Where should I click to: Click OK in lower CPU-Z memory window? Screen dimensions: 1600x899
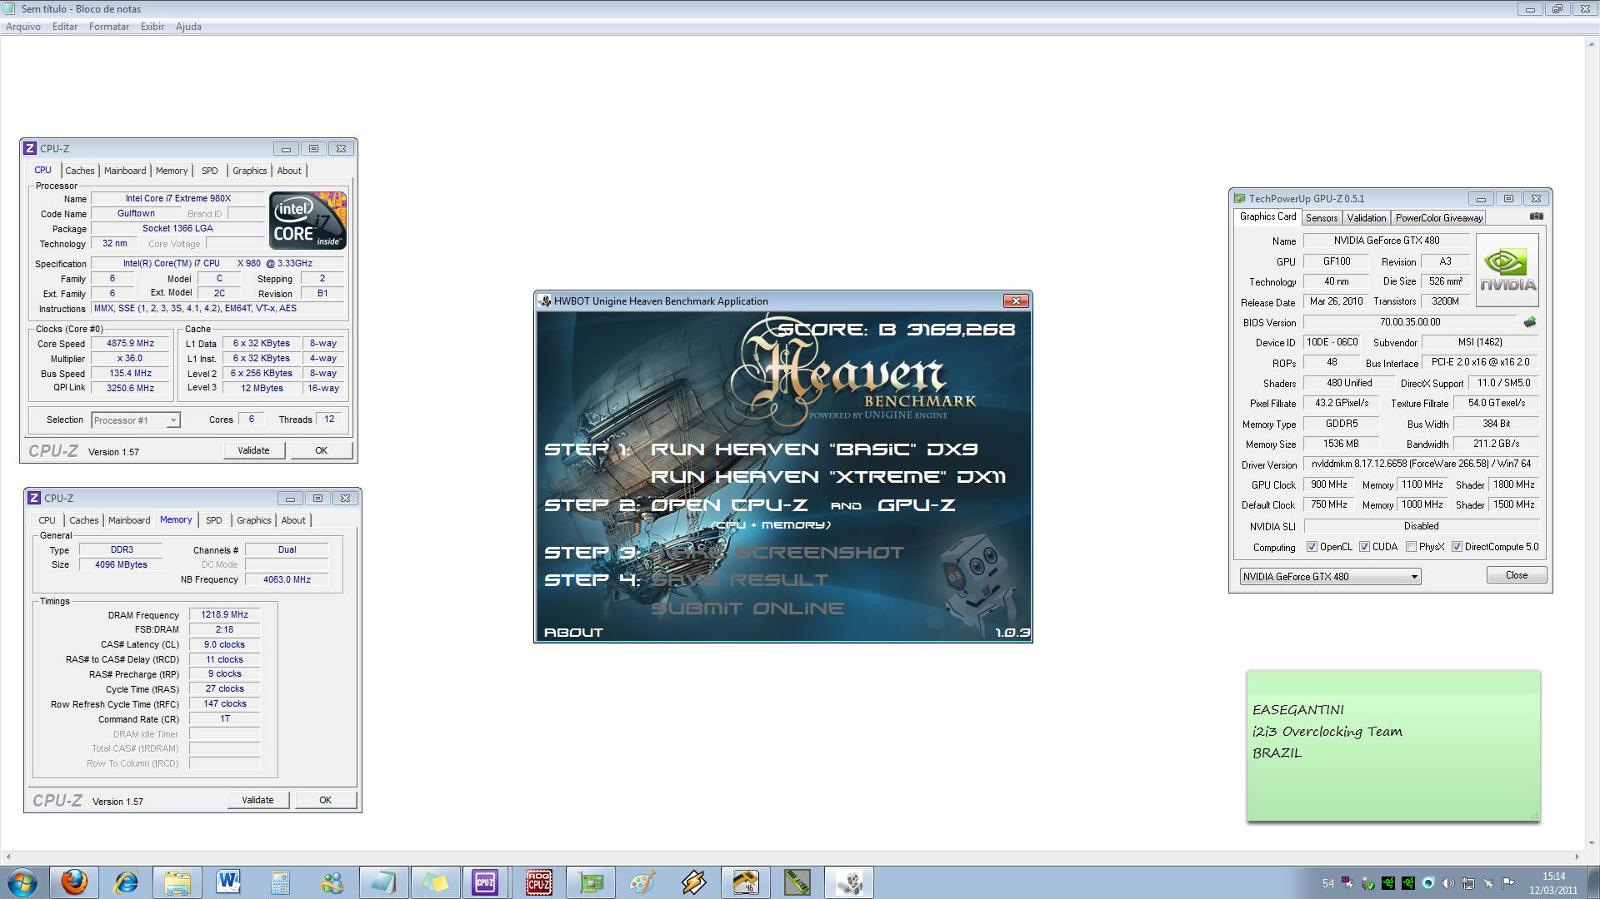325,800
